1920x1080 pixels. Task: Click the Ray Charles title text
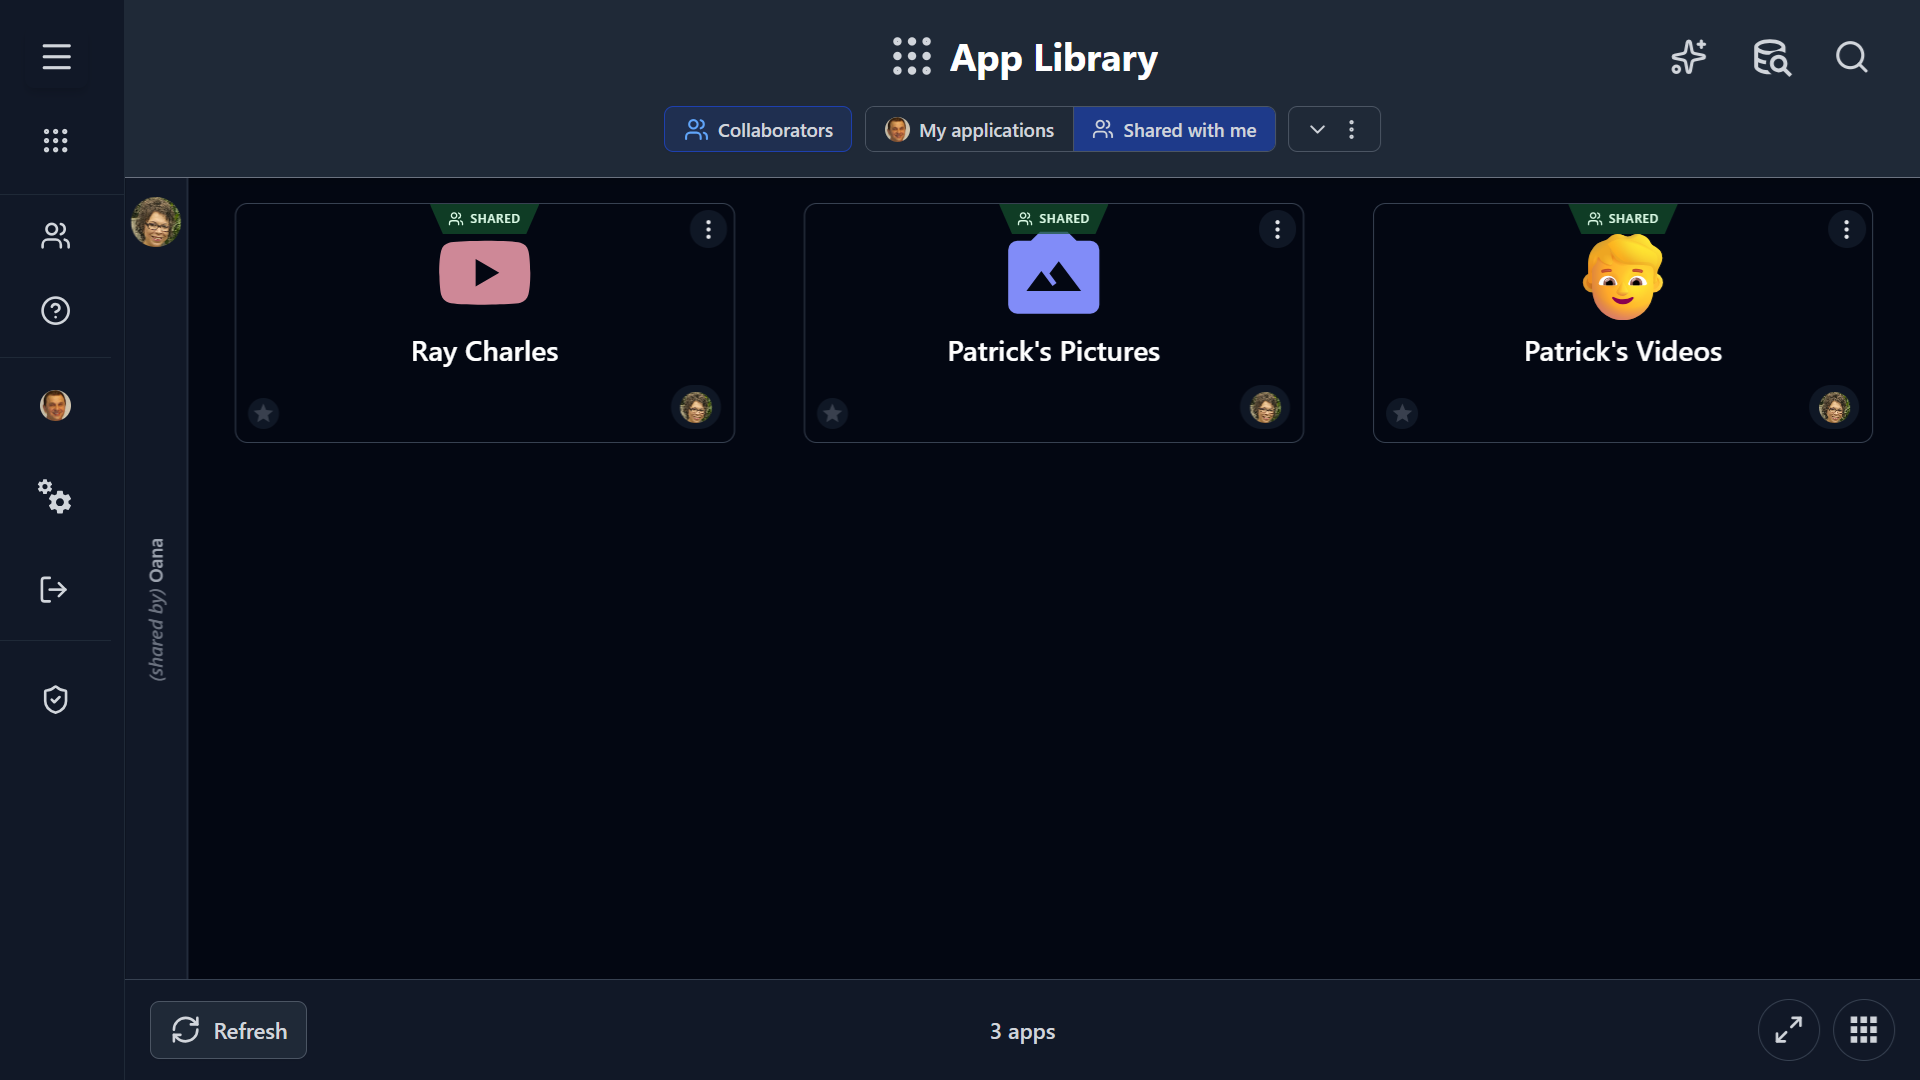click(485, 352)
